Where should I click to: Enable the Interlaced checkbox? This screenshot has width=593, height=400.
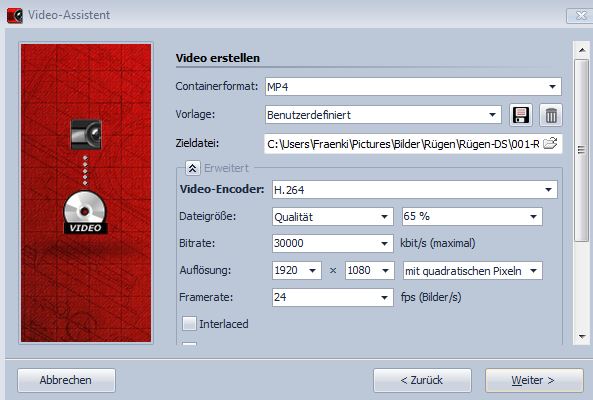(x=189, y=324)
